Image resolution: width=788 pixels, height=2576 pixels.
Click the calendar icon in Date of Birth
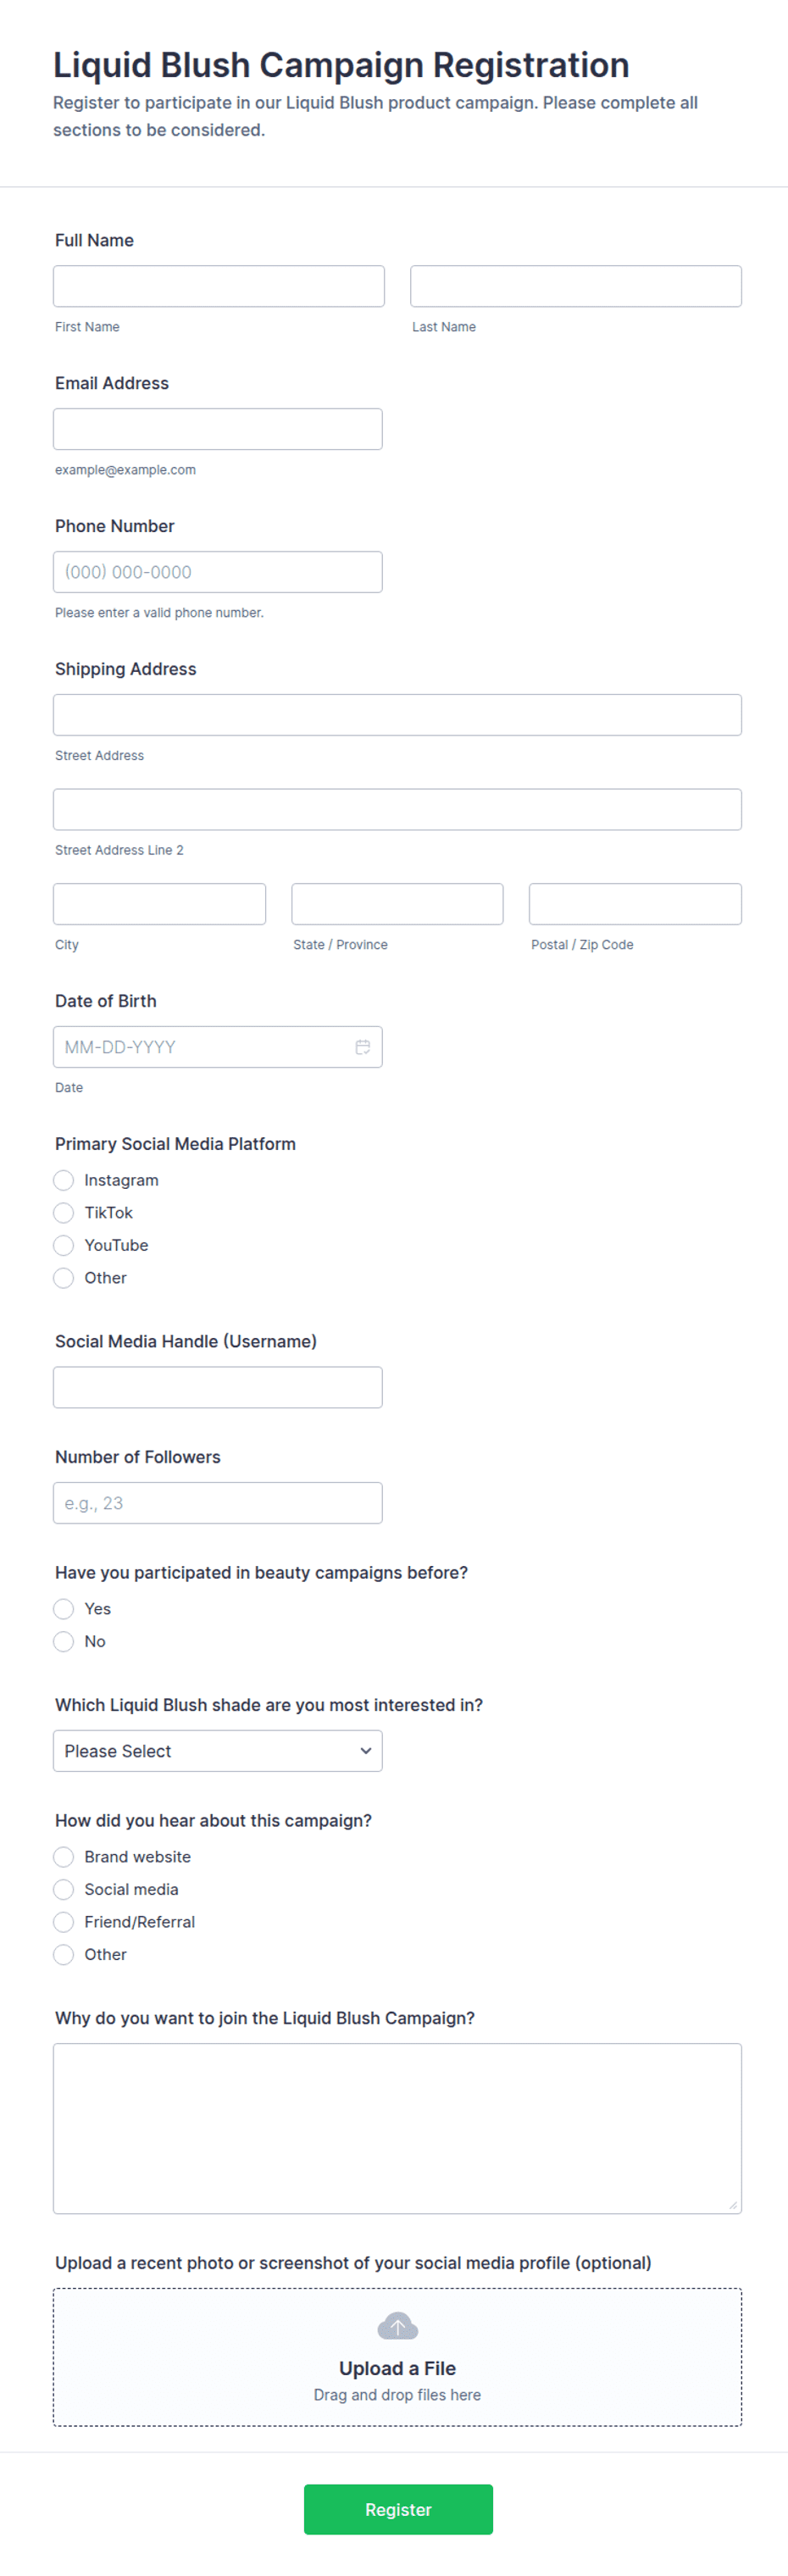(x=362, y=1047)
